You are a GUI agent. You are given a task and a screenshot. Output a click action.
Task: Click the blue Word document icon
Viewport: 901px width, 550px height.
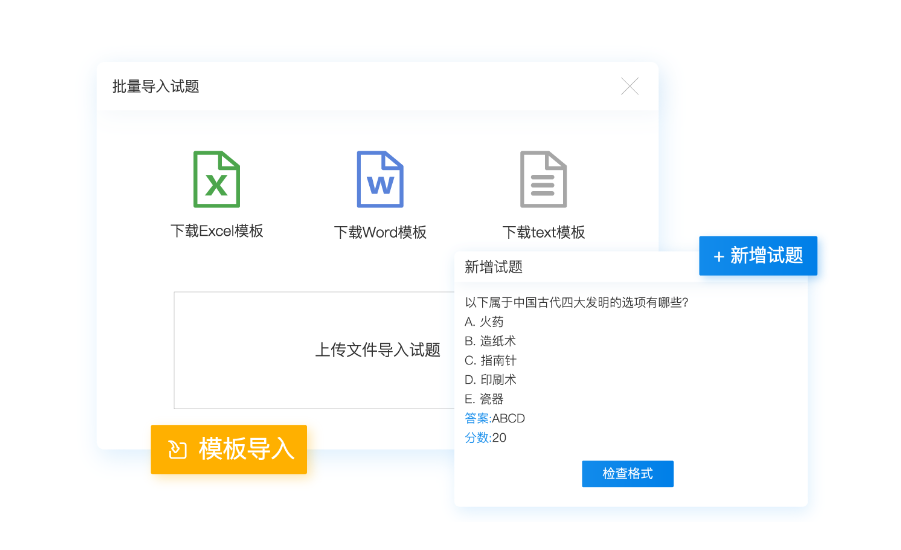point(380,179)
